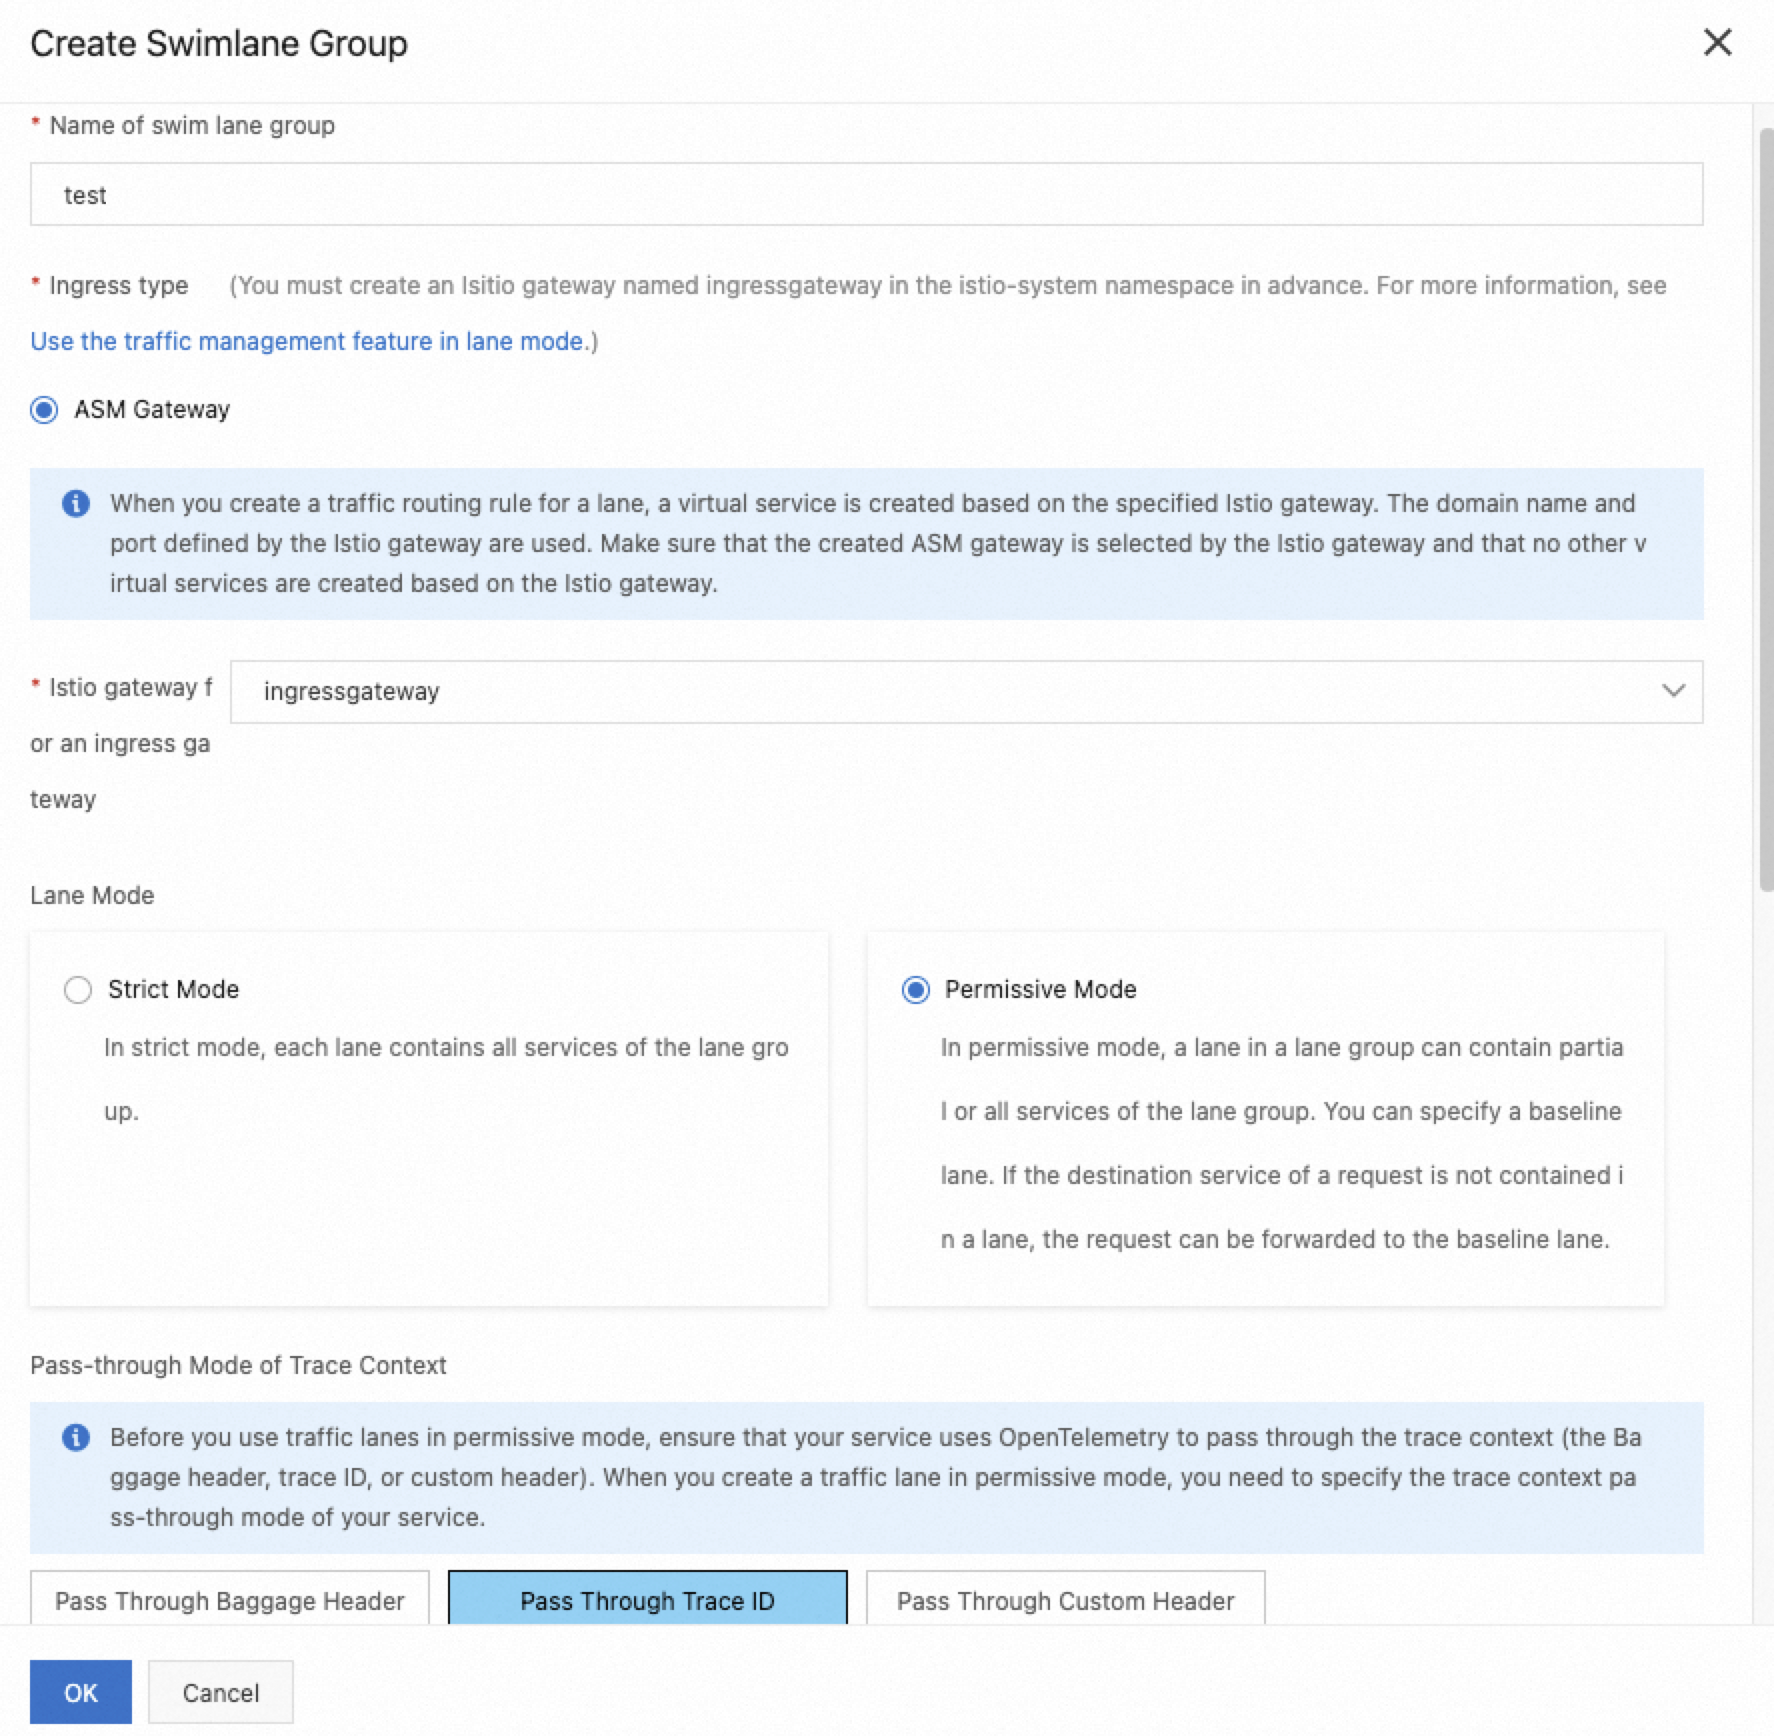This screenshot has height=1736, width=1774.
Task: Click the info icon in trace context notice
Action: click(76, 1437)
